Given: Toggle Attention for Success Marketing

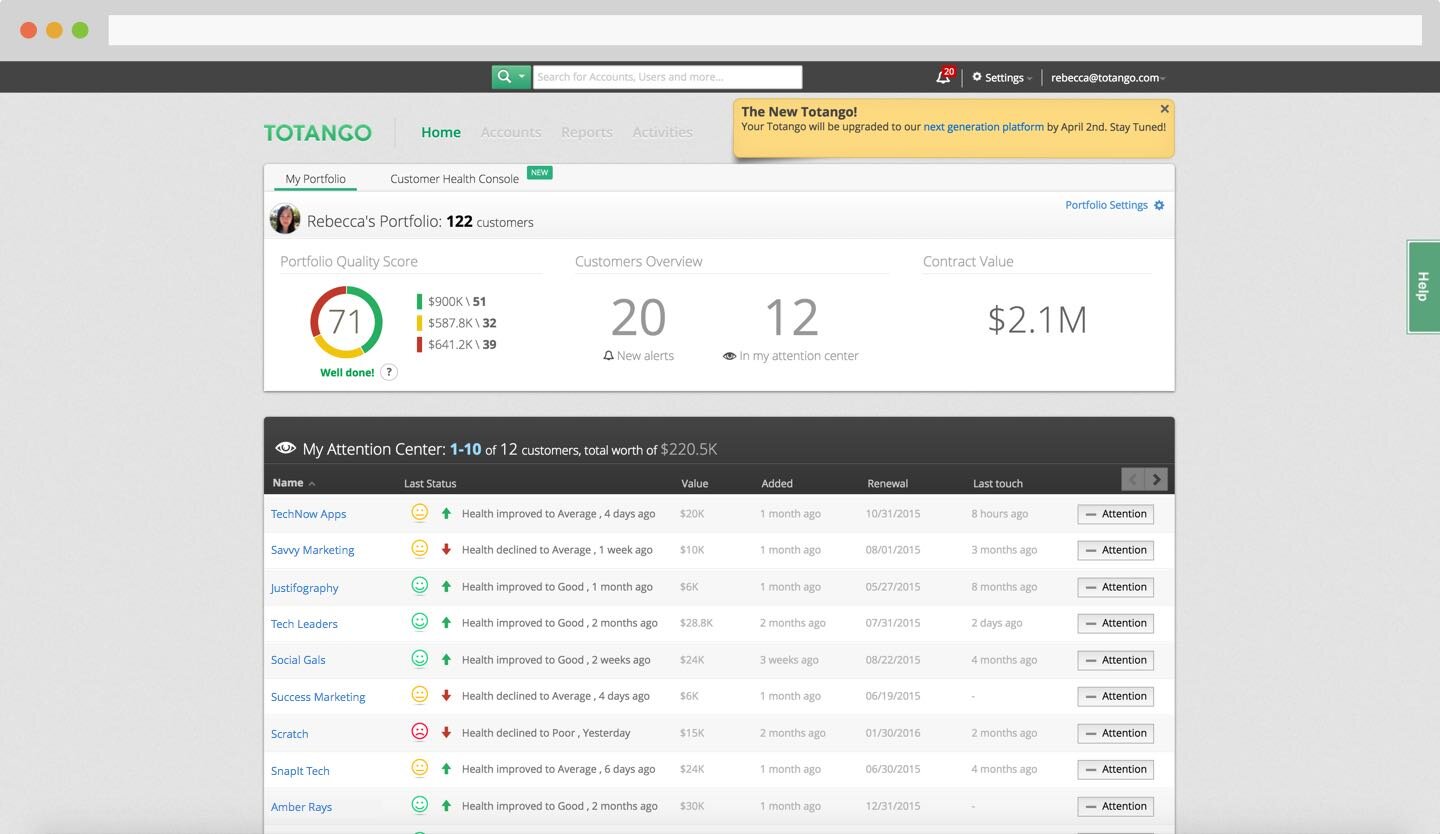Looking at the screenshot, I should coord(1115,696).
